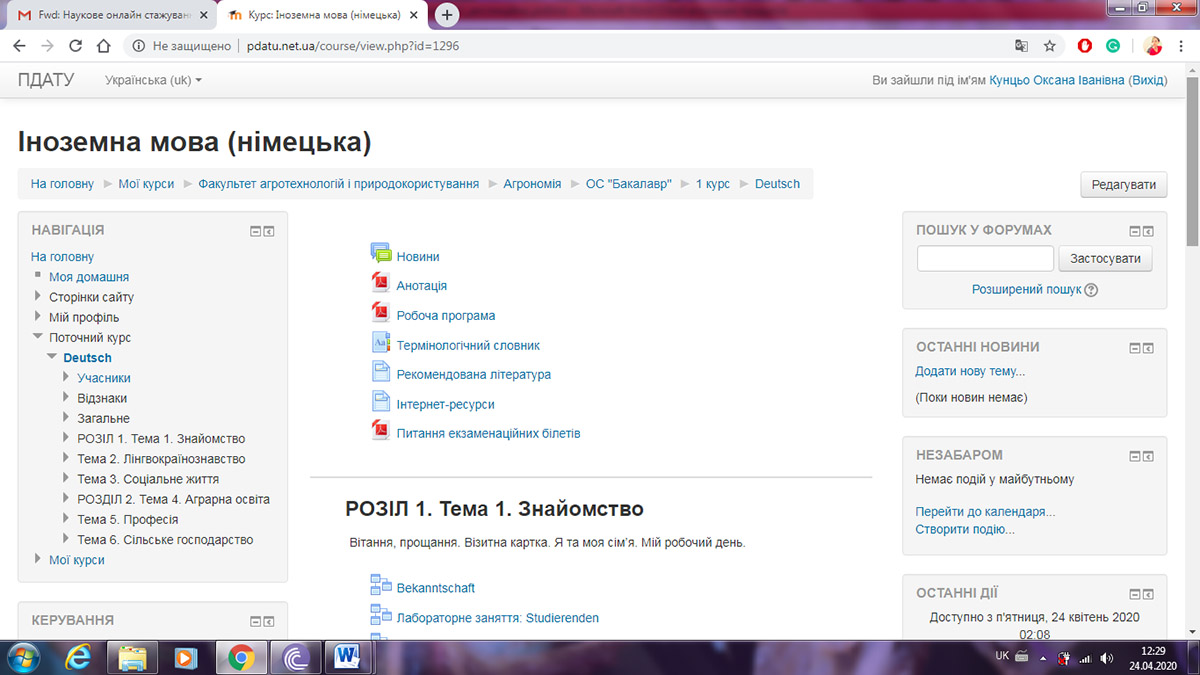Open the Анотація PDF icon
Image resolution: width=1200 pixels, height=675 pixels.
(380, 284)
